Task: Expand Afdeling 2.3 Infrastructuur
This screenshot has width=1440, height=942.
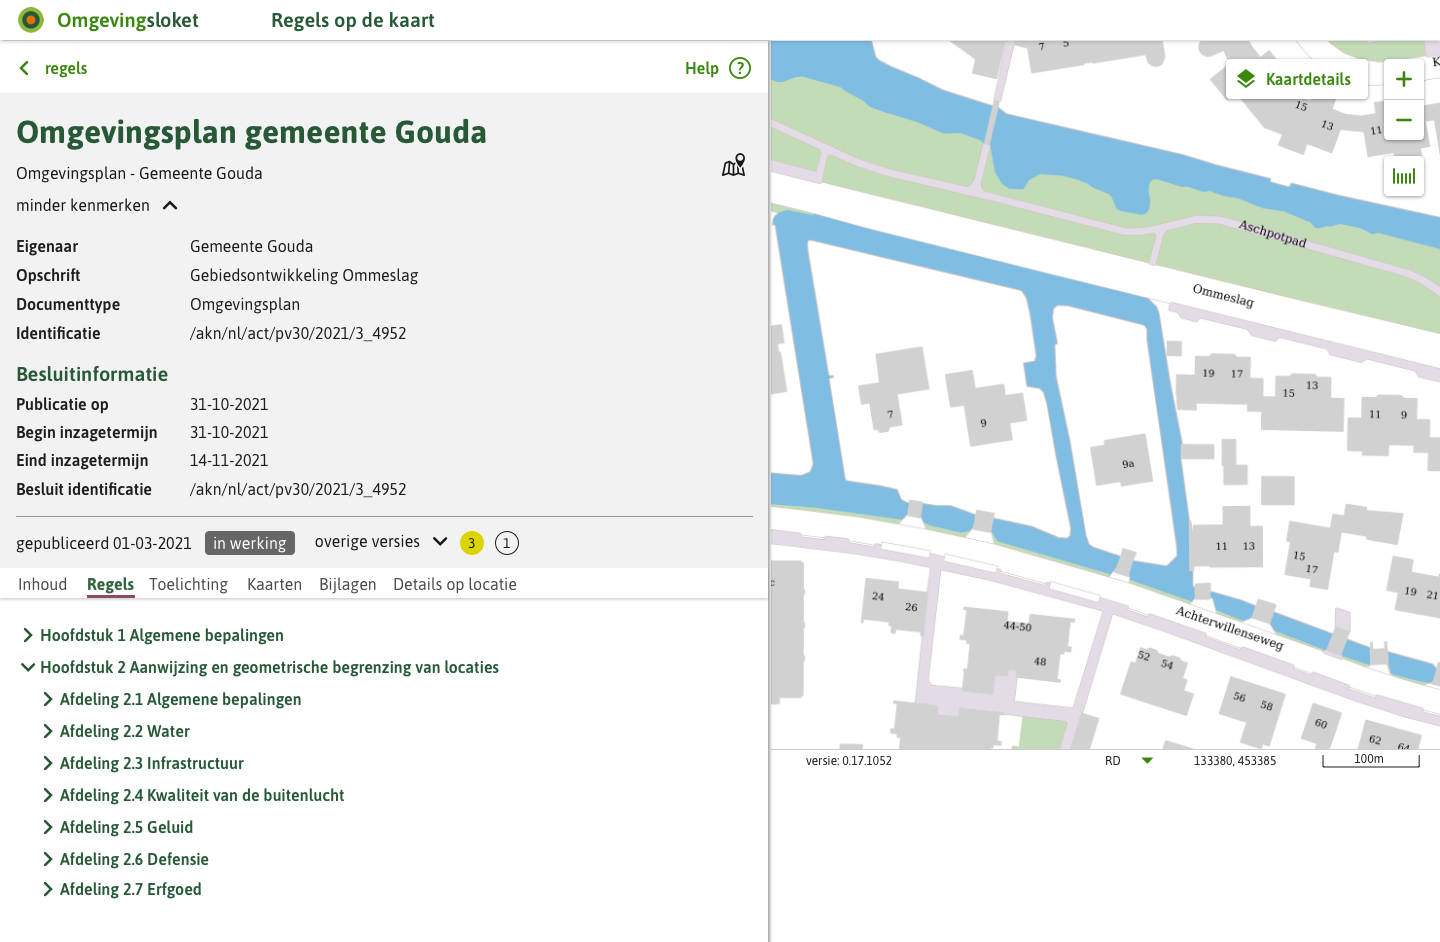Action: pos(48,763)
